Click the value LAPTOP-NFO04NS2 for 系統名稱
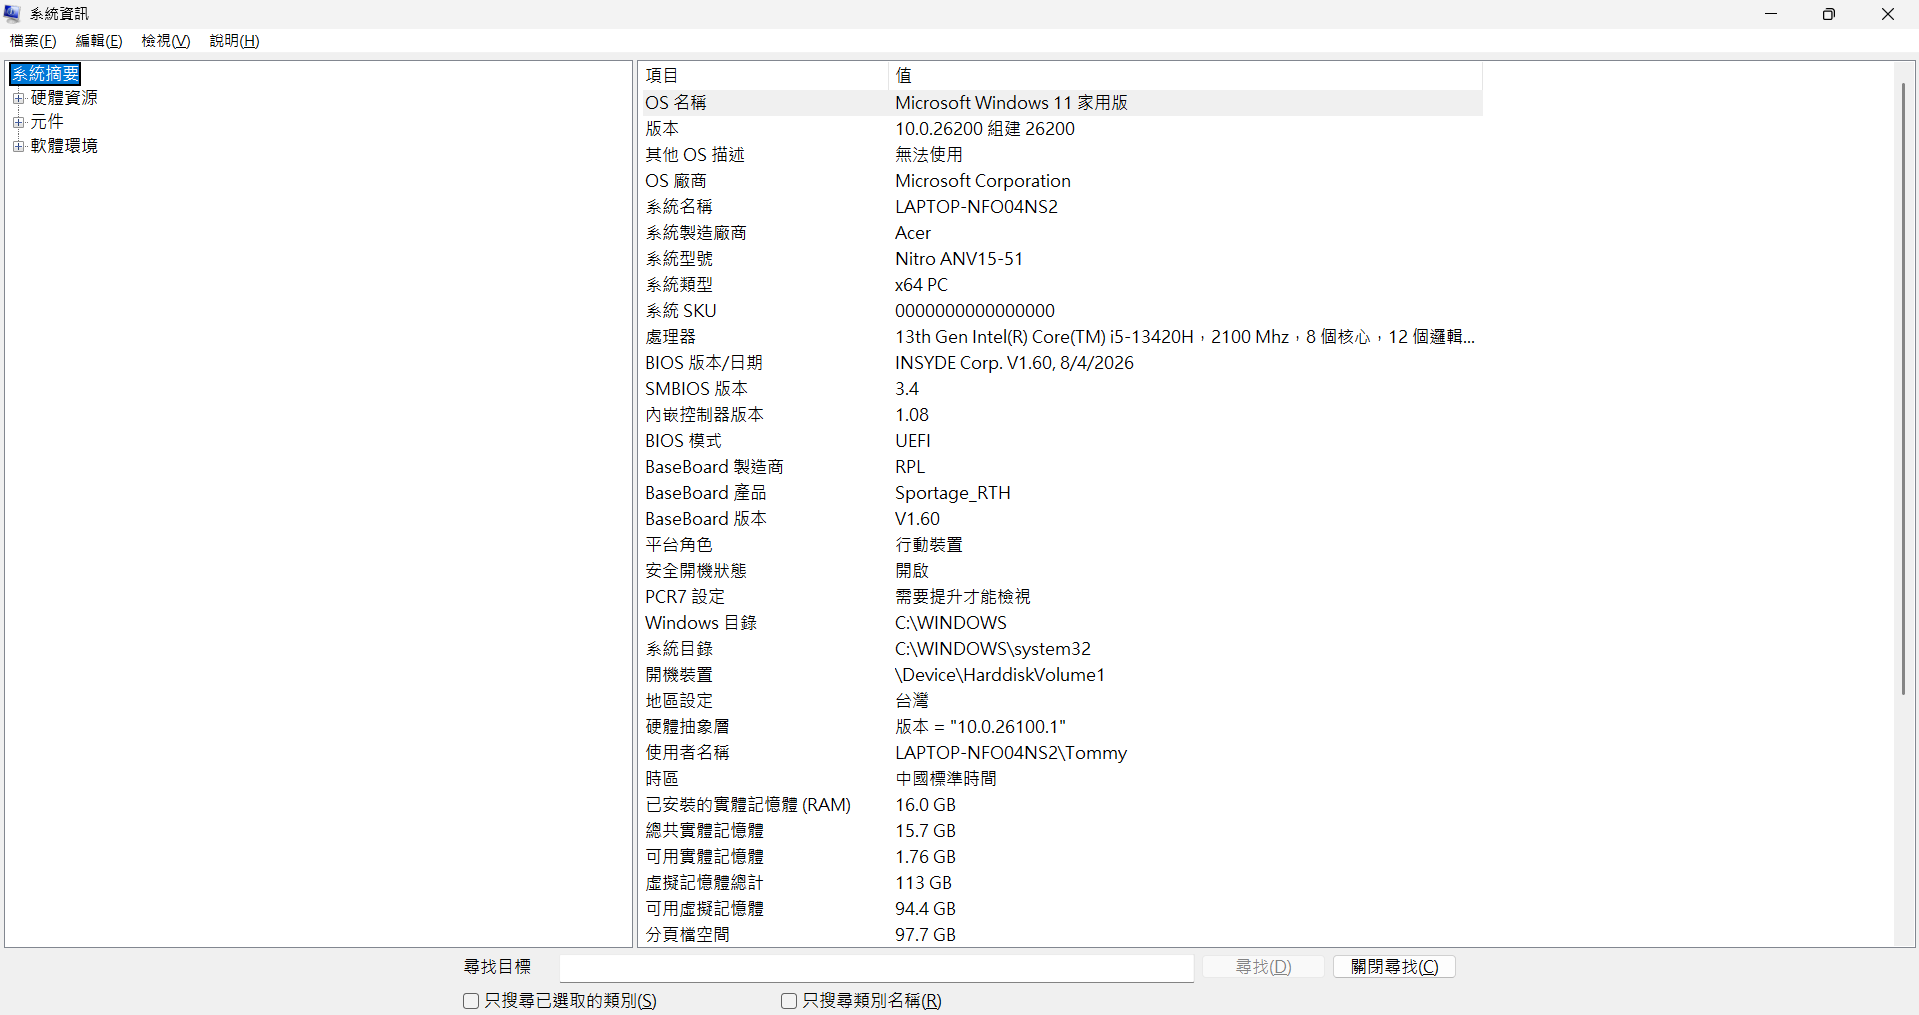This screenshot has height=1015, width=1919. [x=976, y=207]
